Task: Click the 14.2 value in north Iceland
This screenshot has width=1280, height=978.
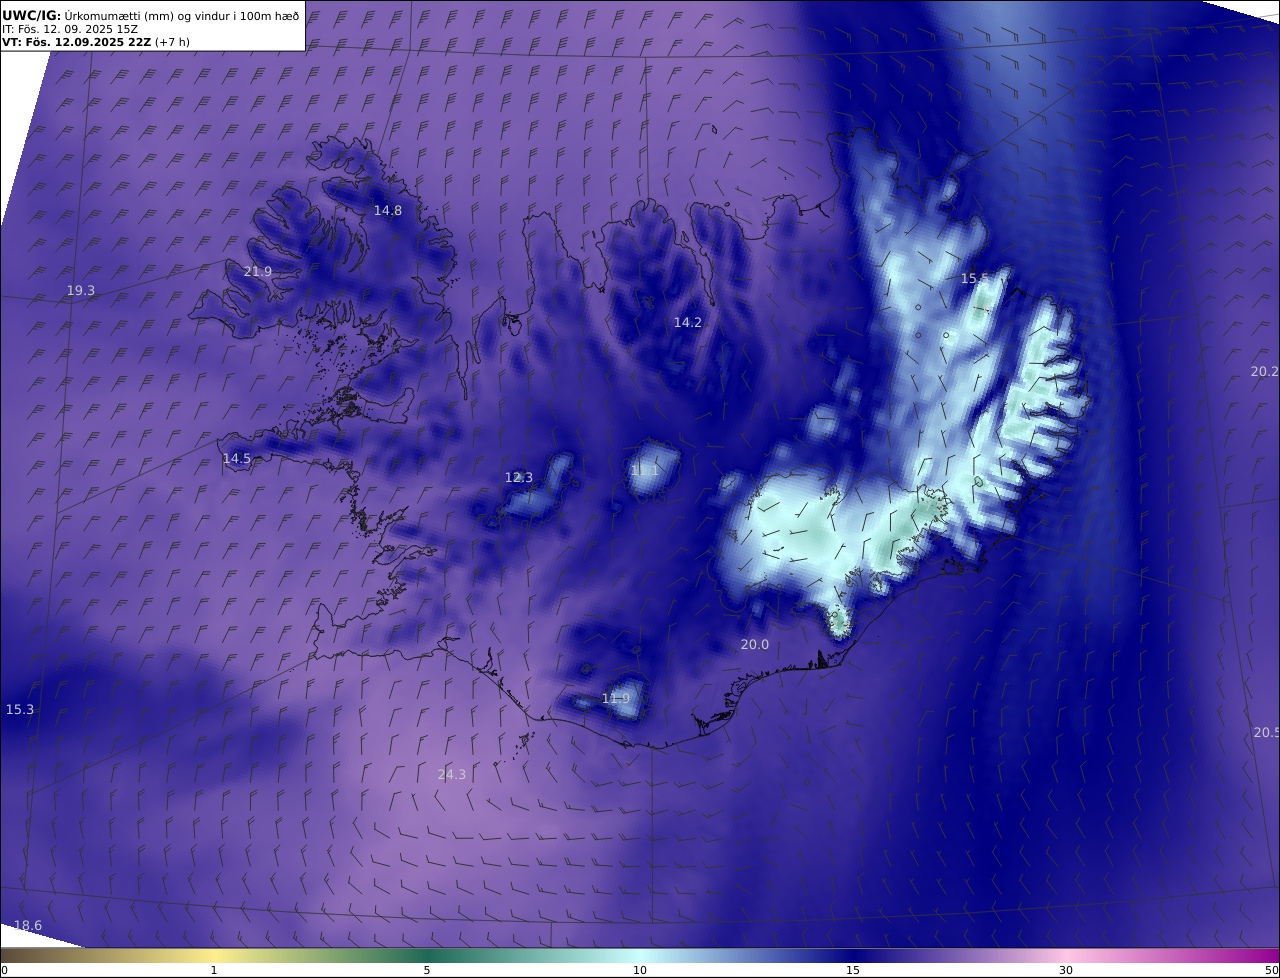Action: (x=688, y=322)
